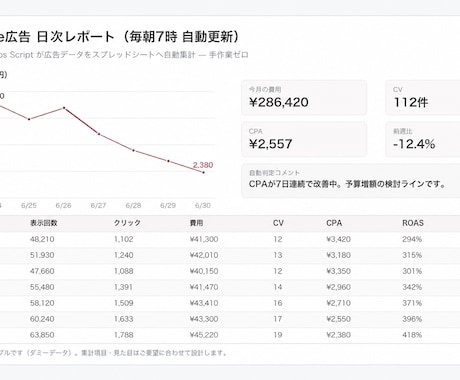Click the 日次レポート report title heading
Image resolution: width=460 pixels, height=380 pixels.
(119, 37)
